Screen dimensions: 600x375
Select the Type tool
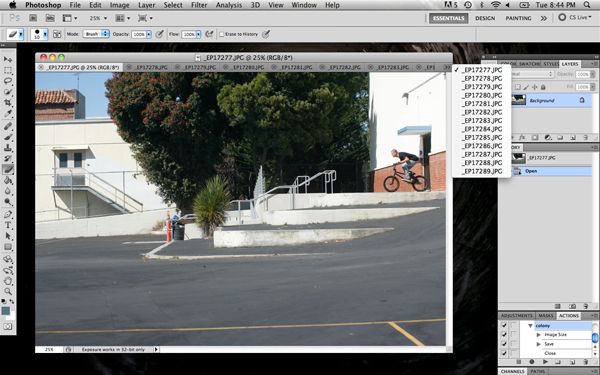pyautogui.click(x=8, y=225)
